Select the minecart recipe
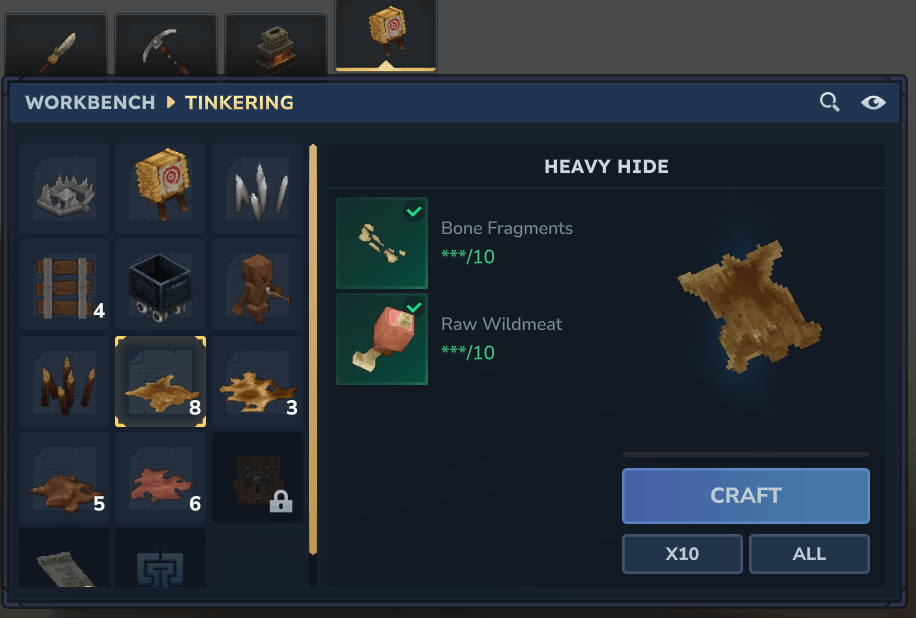Viewport: 916px width, 618px height. 161,285
